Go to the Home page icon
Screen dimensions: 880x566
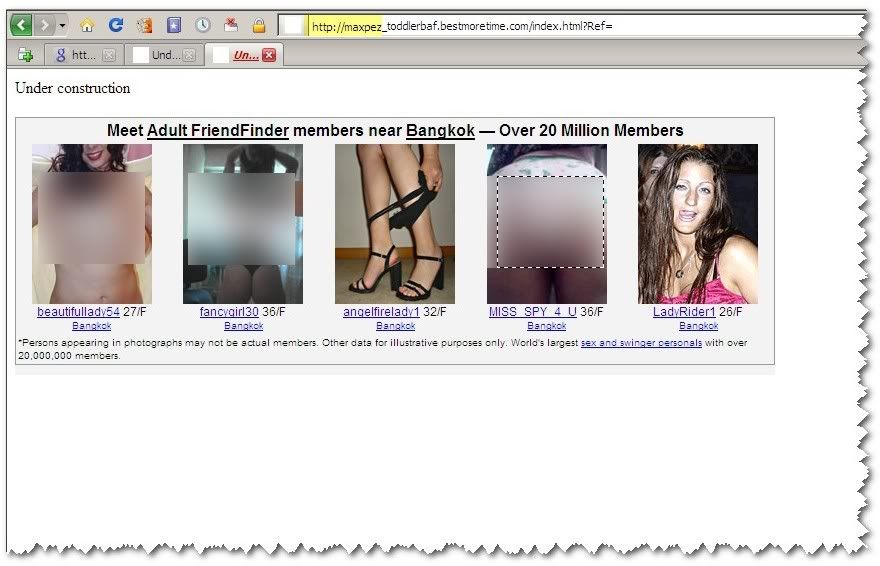click(x=87, y=25)
